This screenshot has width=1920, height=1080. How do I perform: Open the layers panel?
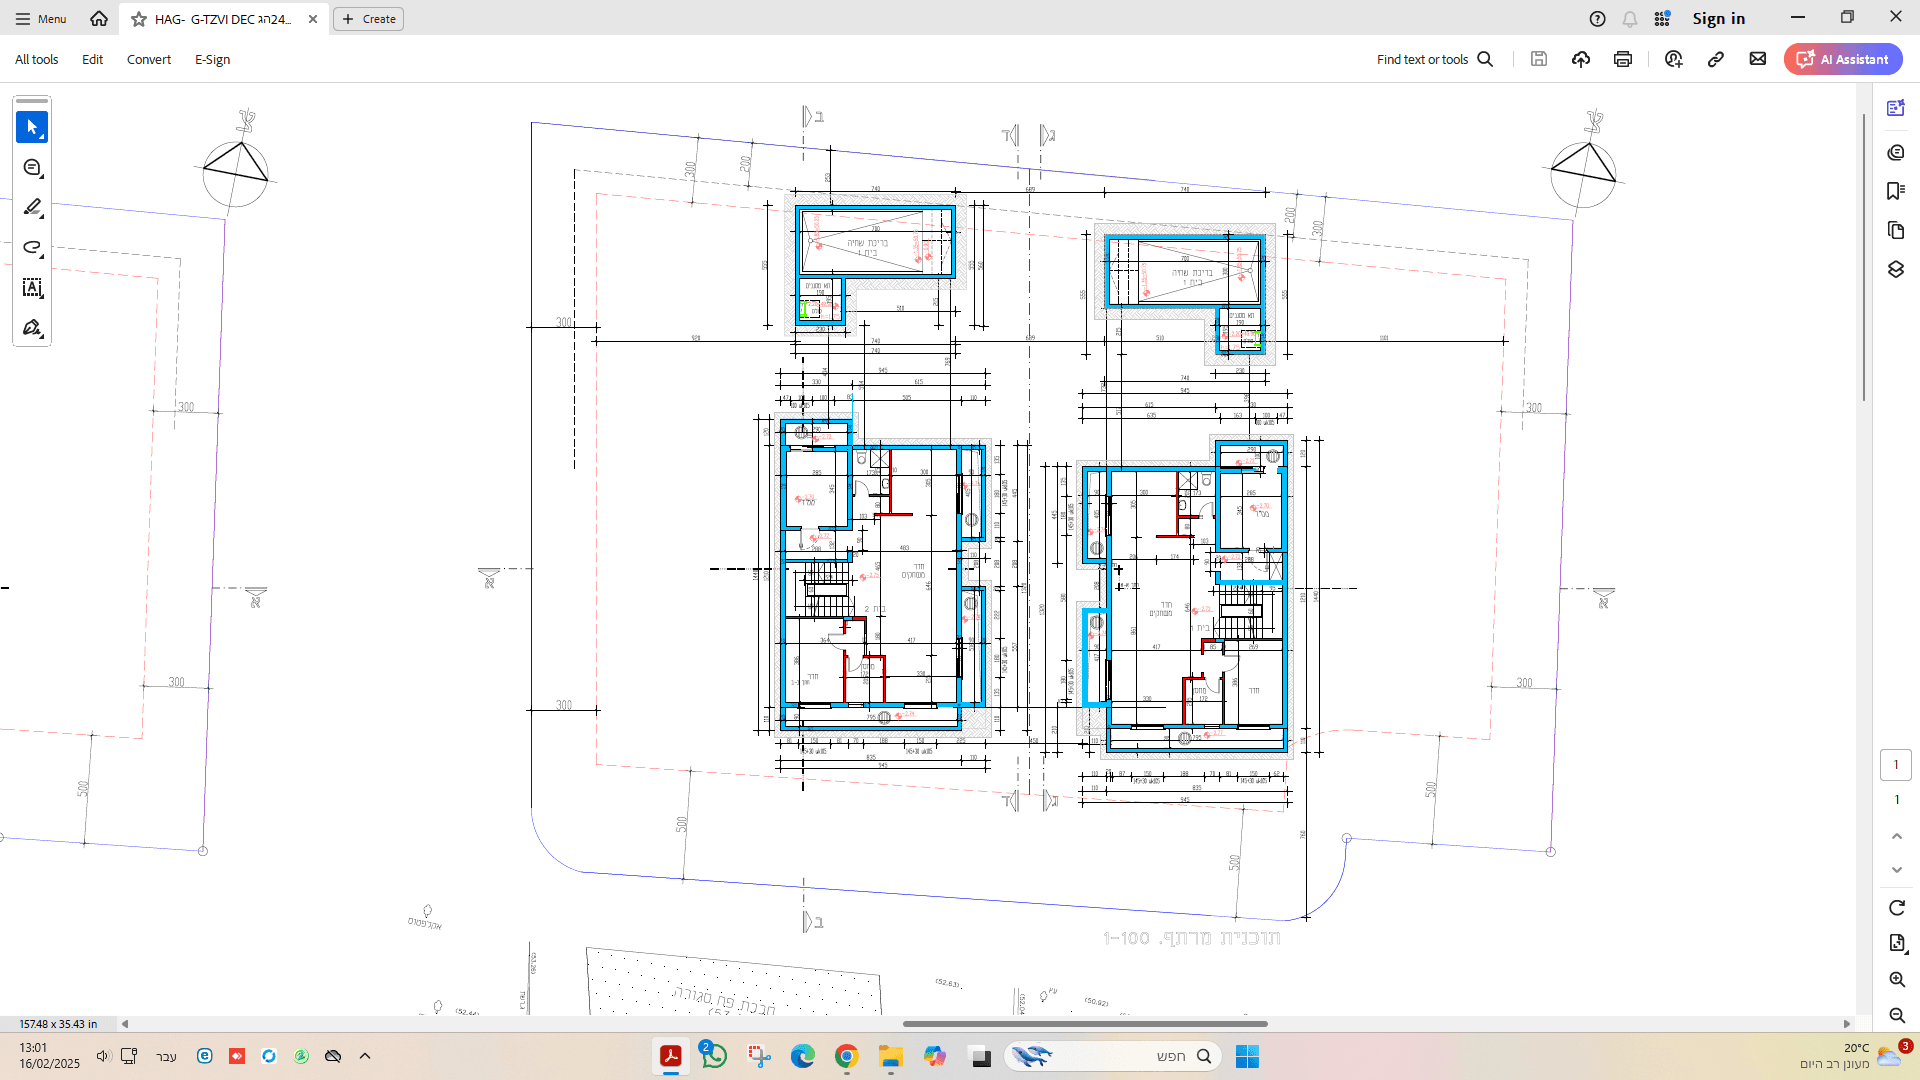coord(1896,270)
